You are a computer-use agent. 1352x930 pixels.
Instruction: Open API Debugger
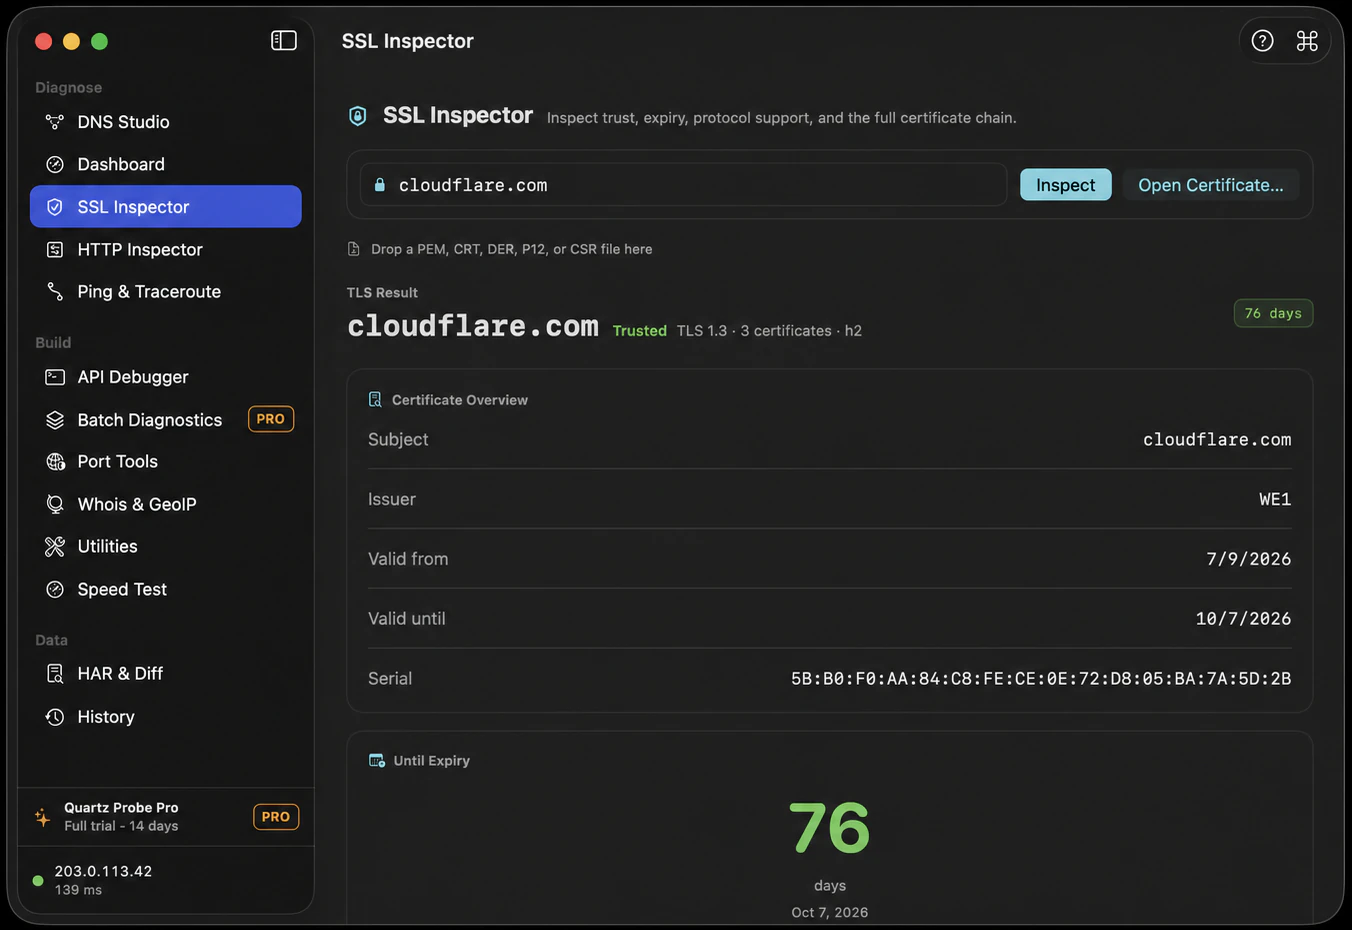[x=166, y=377]
